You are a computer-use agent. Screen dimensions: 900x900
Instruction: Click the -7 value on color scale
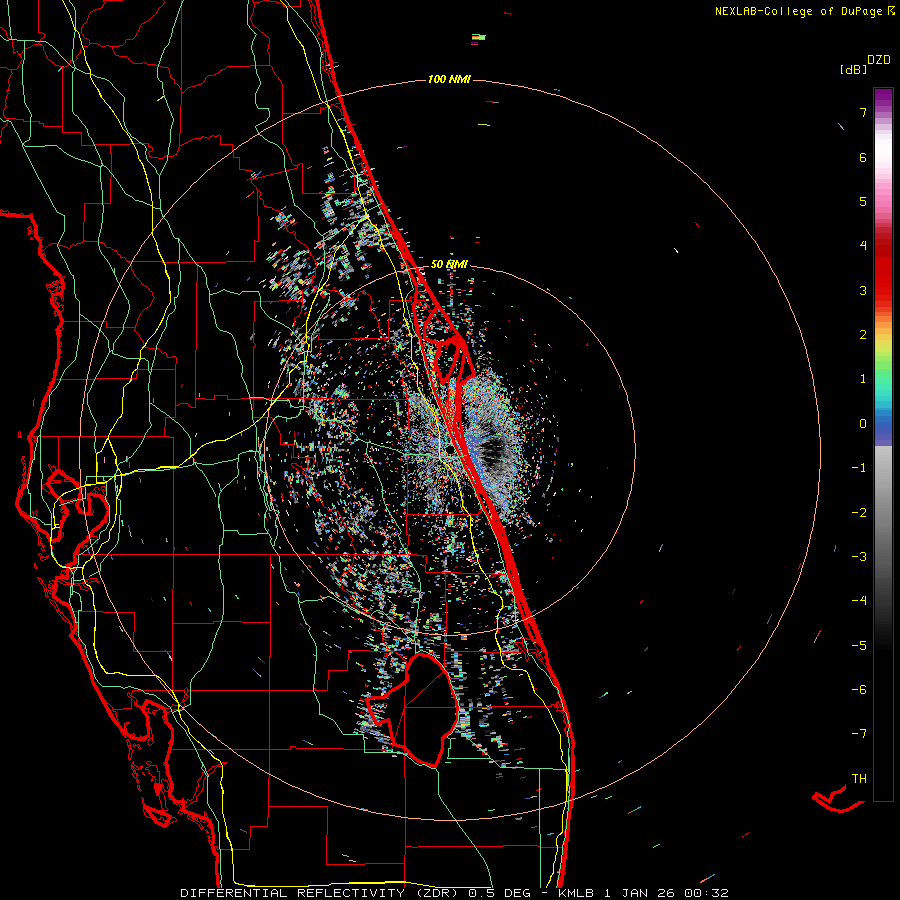tap(859, 734)
